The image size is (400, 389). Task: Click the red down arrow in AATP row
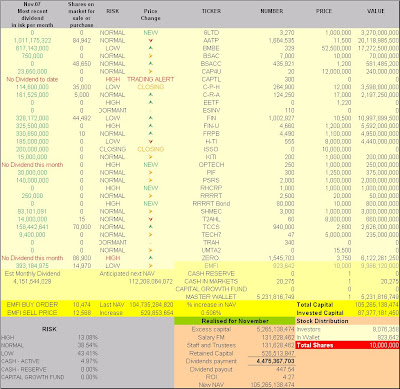click(x=151, y=40)
